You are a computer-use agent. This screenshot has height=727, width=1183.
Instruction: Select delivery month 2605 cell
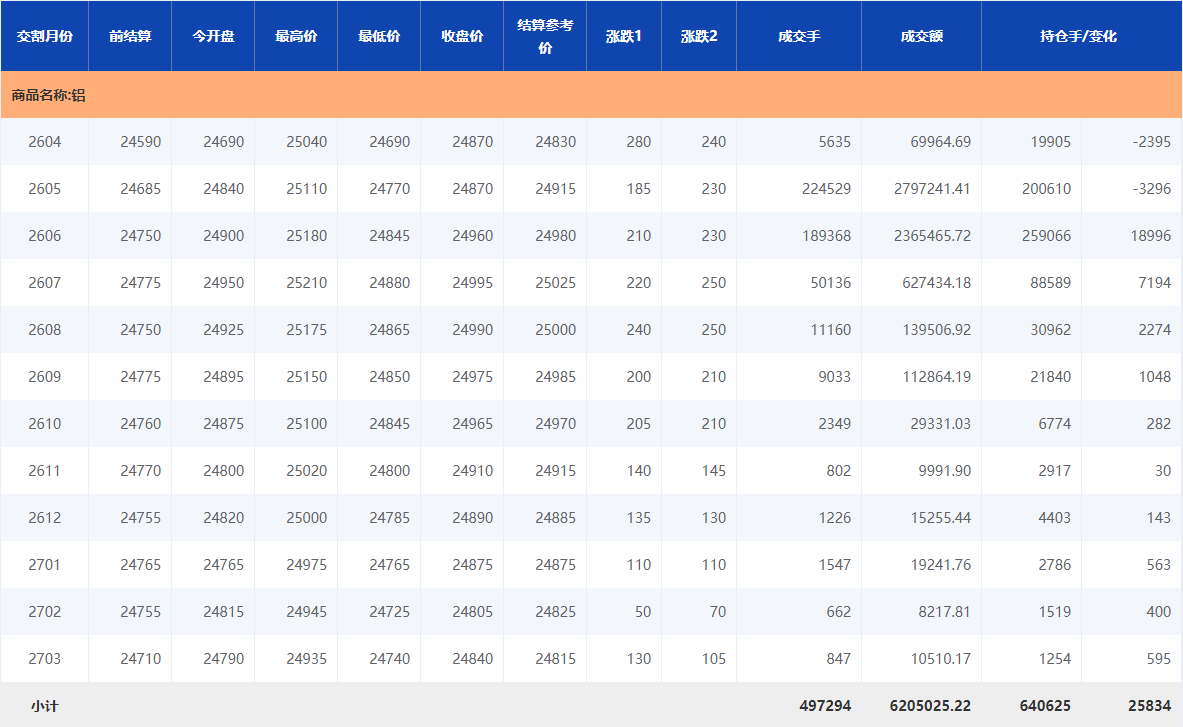click(x=45, y=189)
